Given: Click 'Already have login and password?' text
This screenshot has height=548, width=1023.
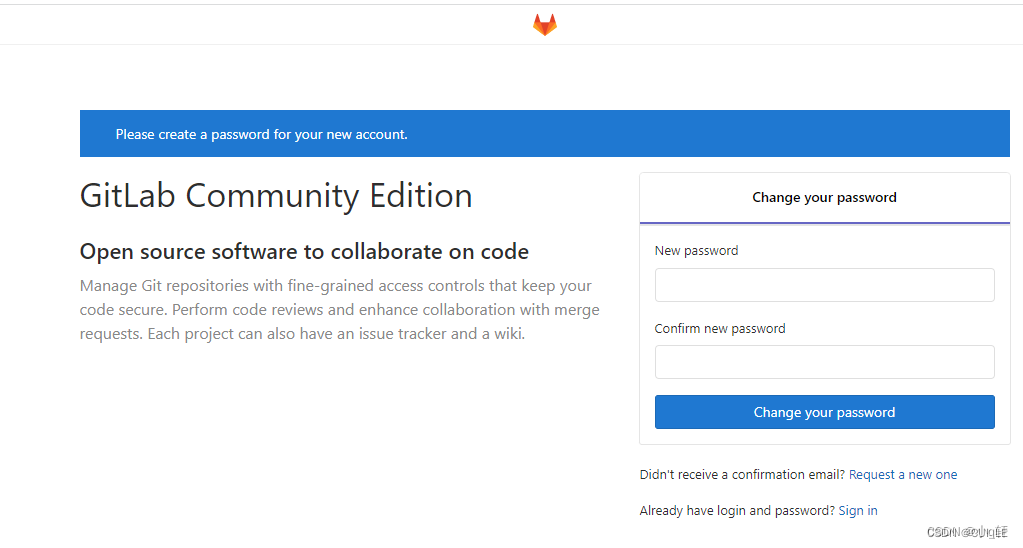Looking at the screenshot, I should point(737,510).
